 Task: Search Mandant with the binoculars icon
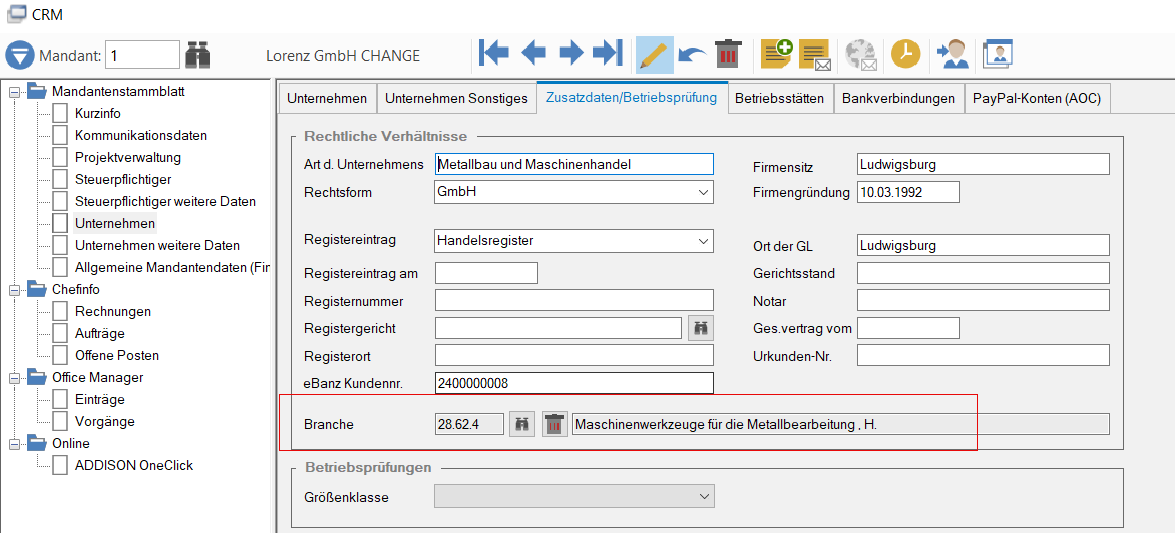(x=199, y=55)
